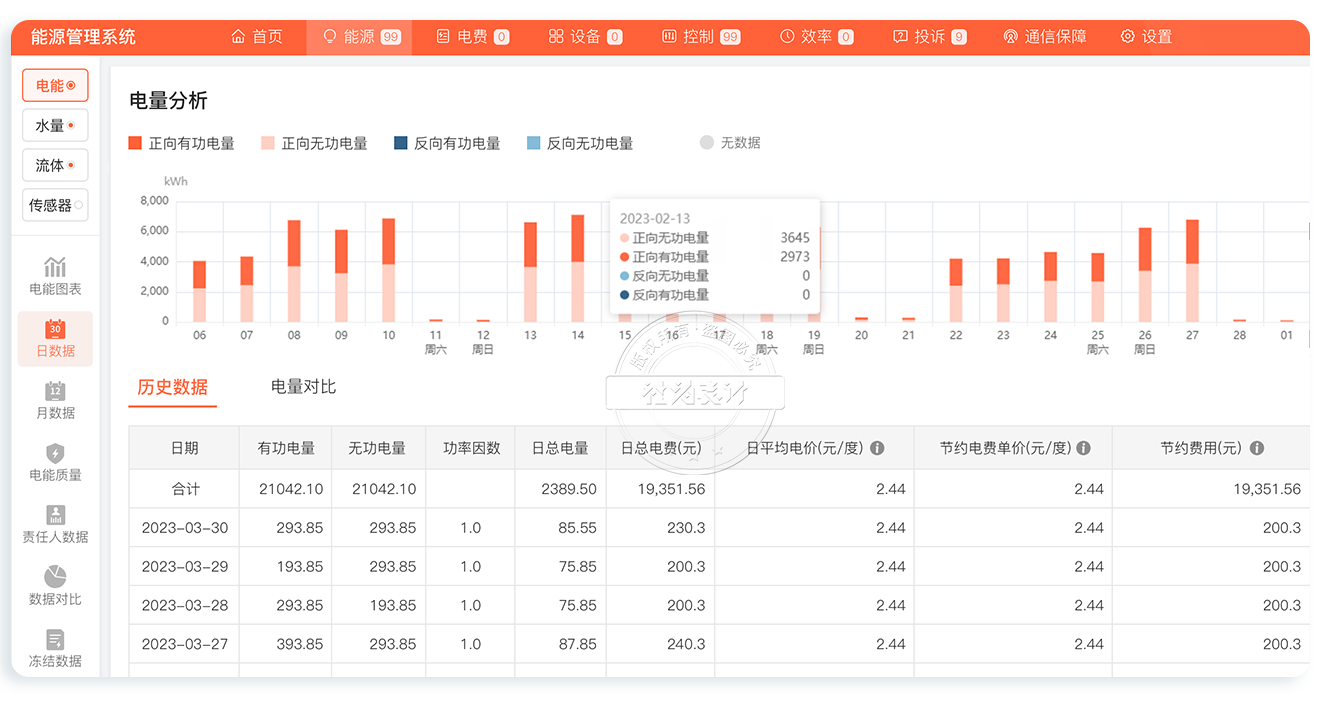1320x707 pixels.
Task: Click the home icon beside 首页
Action: 238,37
